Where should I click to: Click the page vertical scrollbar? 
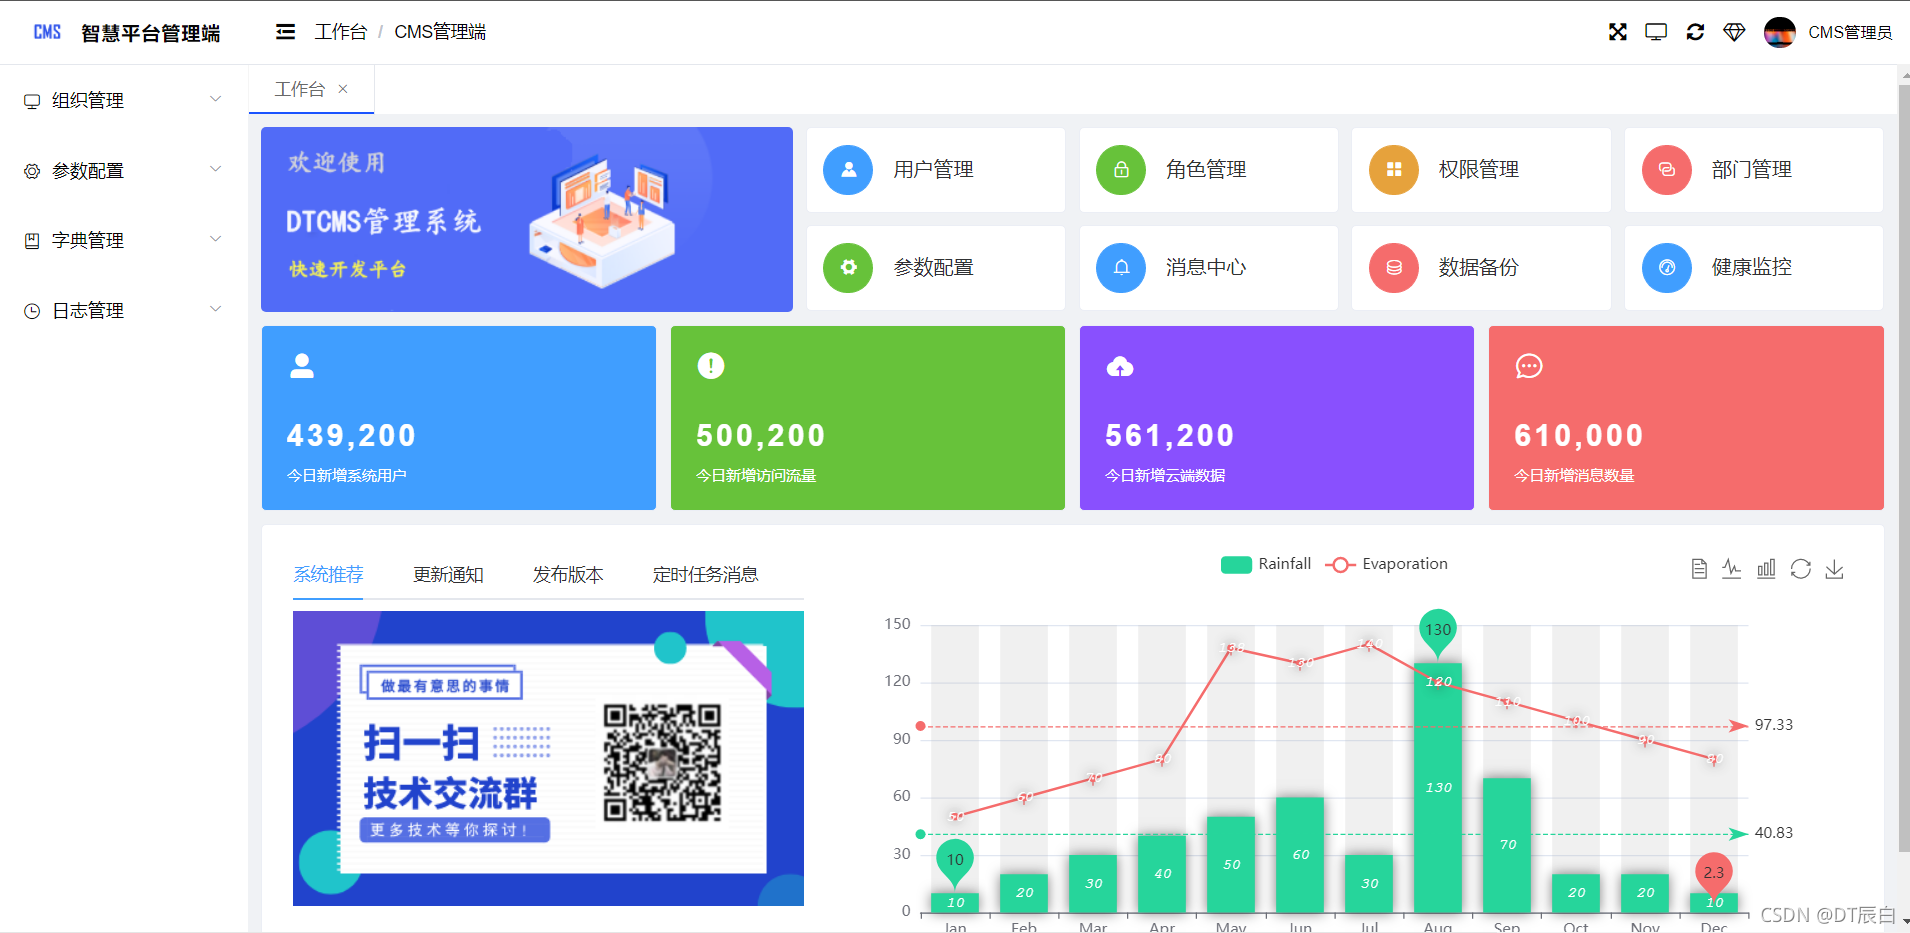[1904, 467]
